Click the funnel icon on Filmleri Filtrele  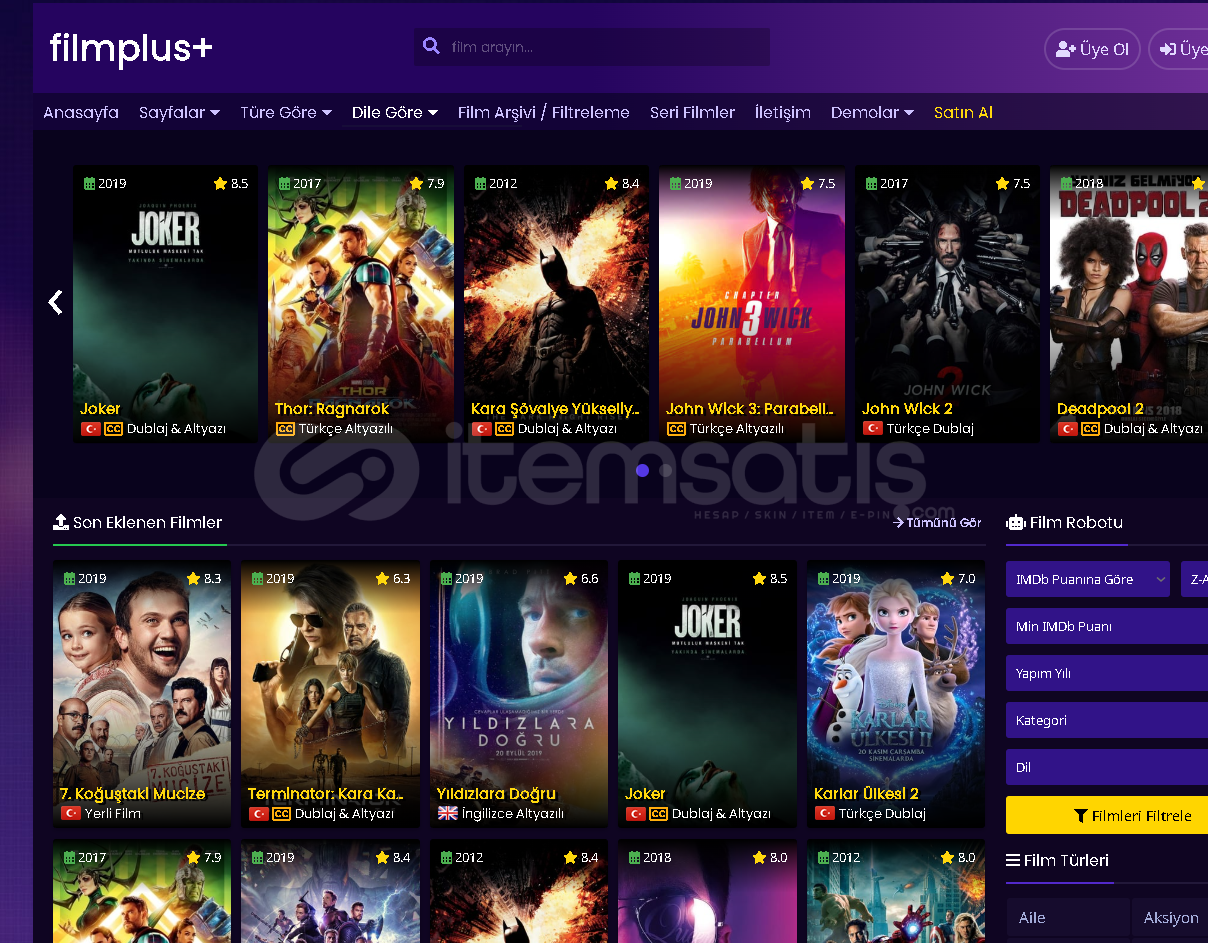click(x=1080, y=816)
